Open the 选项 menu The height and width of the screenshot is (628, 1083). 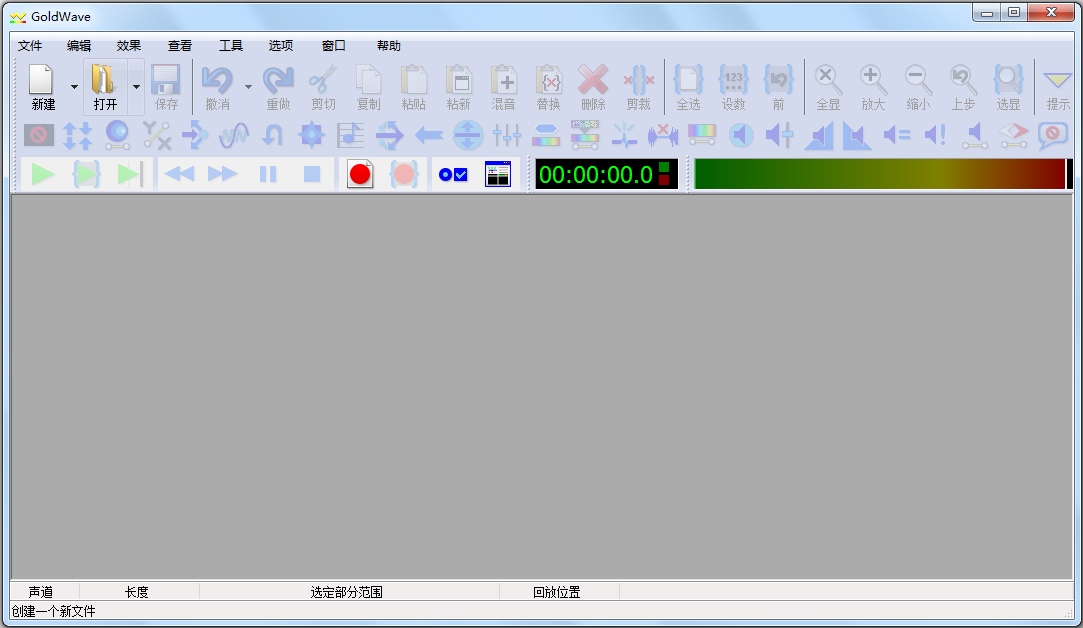pyautogui.click(x=280, y=46)
